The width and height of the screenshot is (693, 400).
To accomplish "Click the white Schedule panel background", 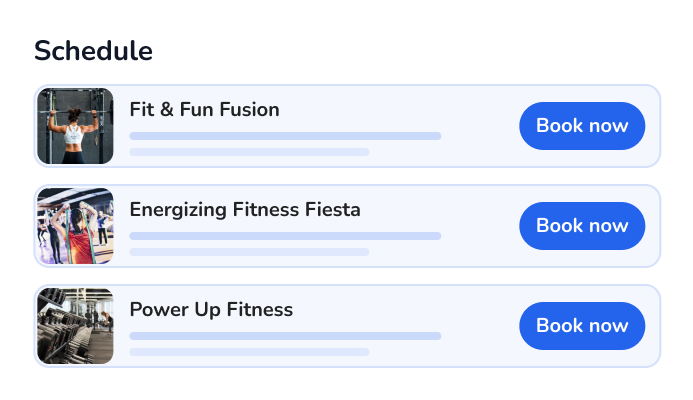I will point(400,45).
